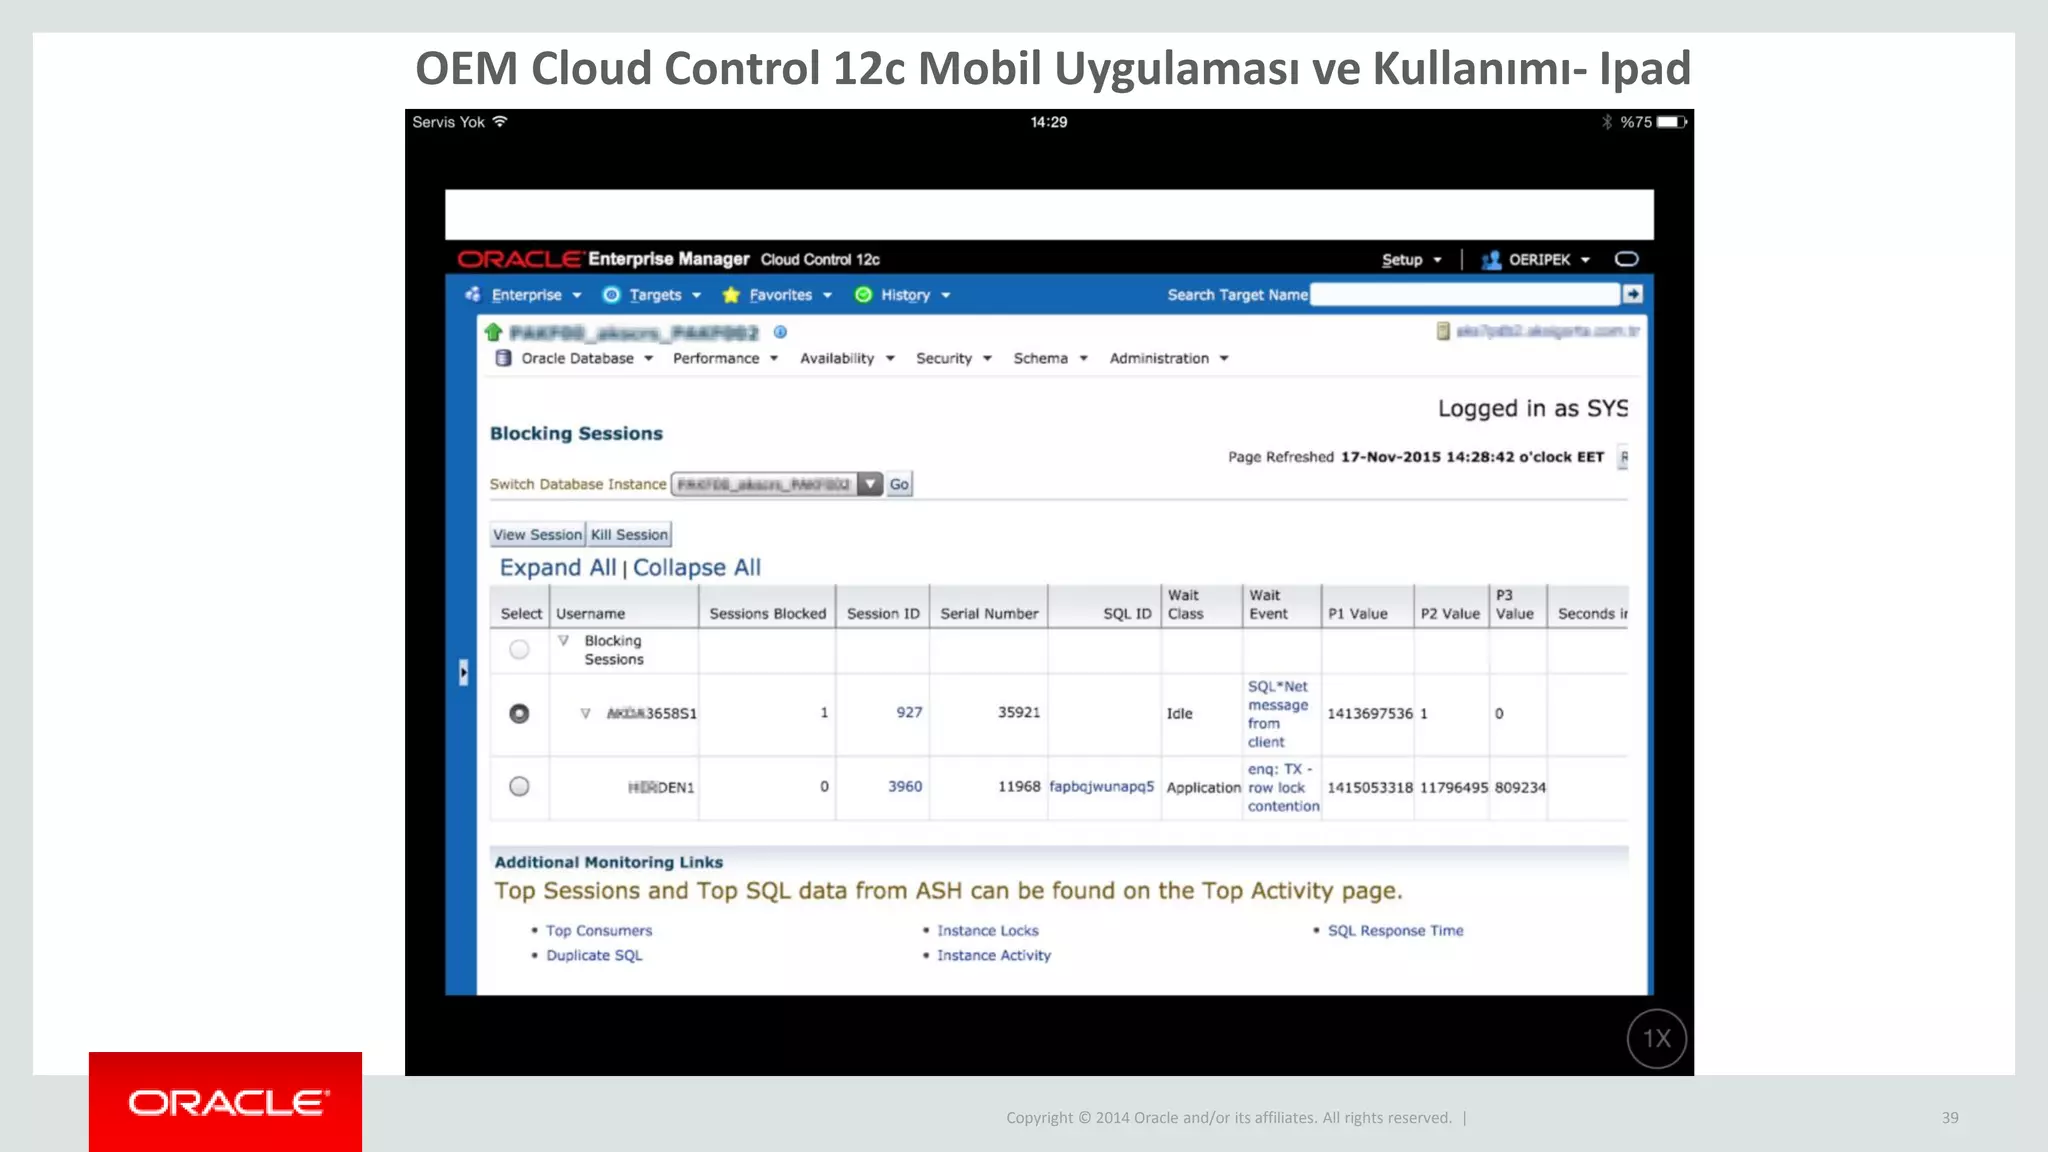Open the Performance menu
Screen dimensions: 2048x1152
[725, 358]
